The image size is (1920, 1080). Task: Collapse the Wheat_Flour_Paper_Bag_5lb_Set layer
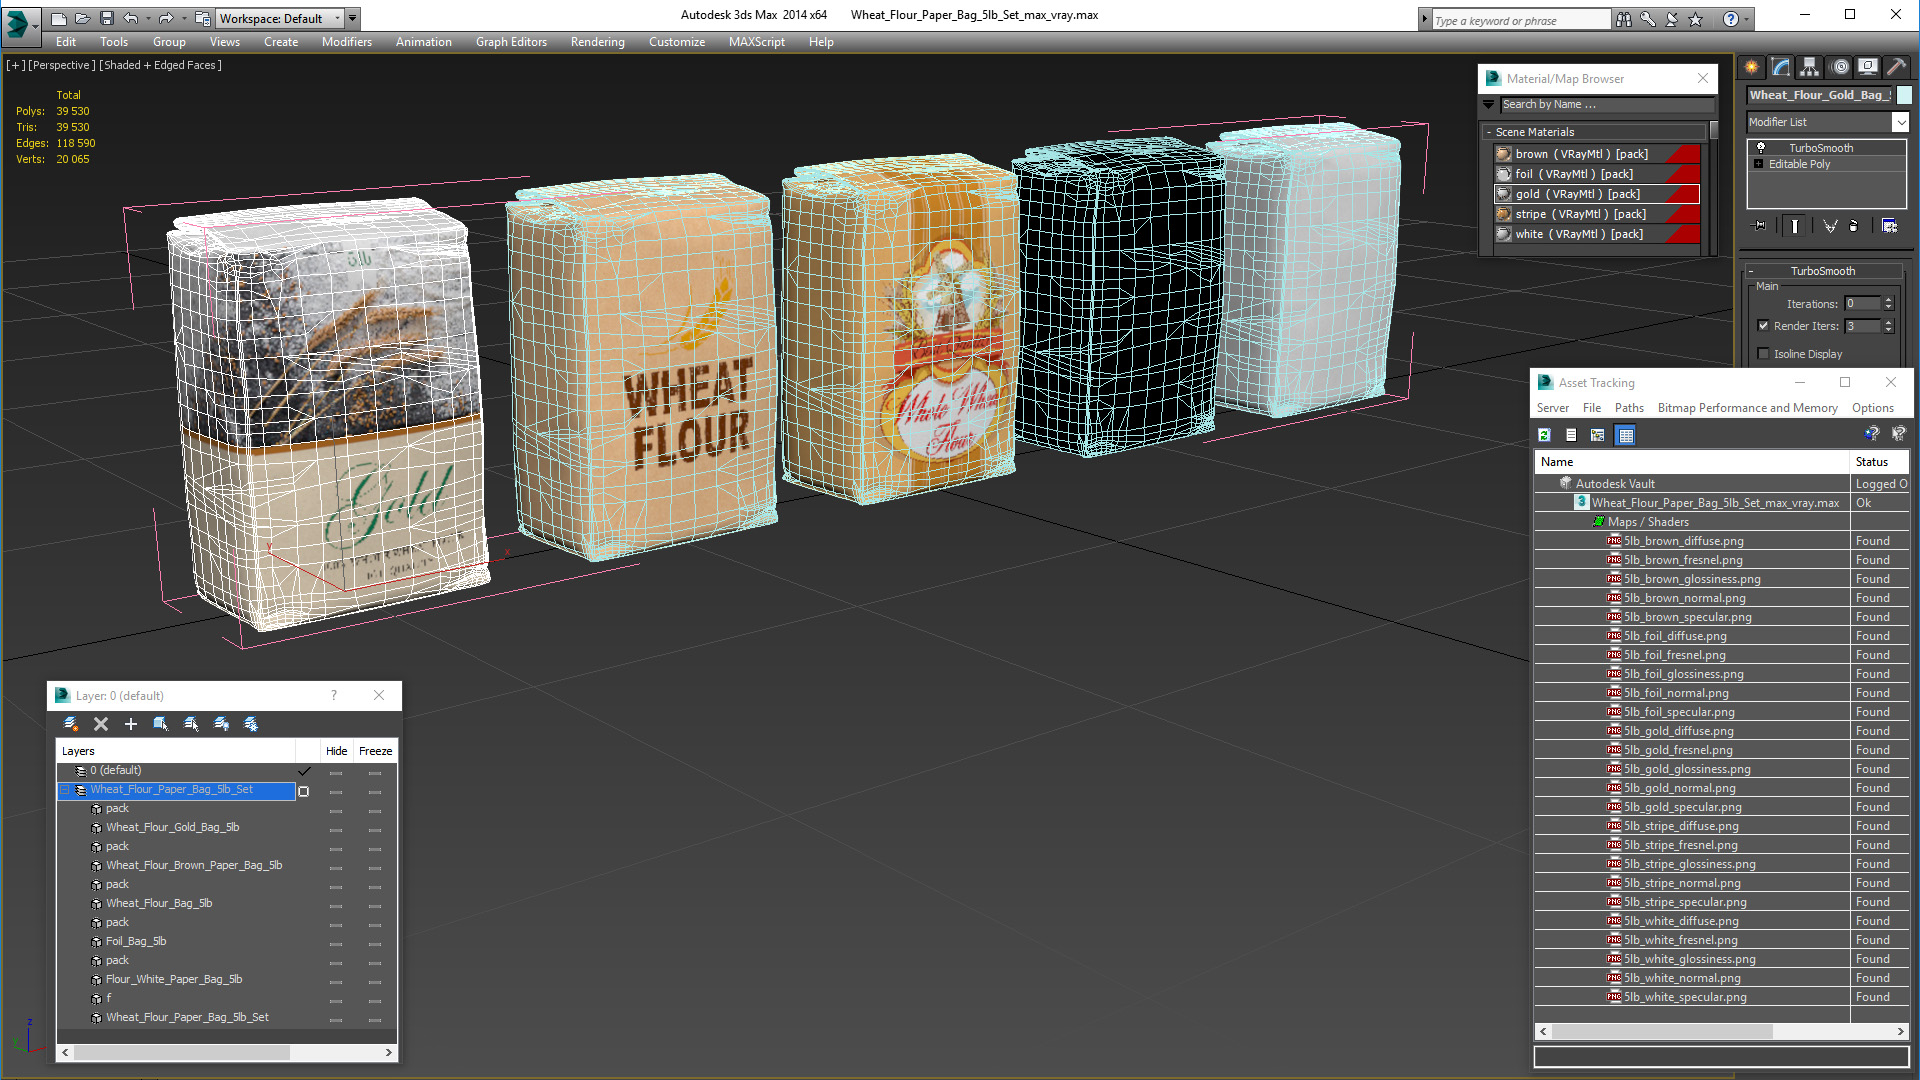(65, 790)
